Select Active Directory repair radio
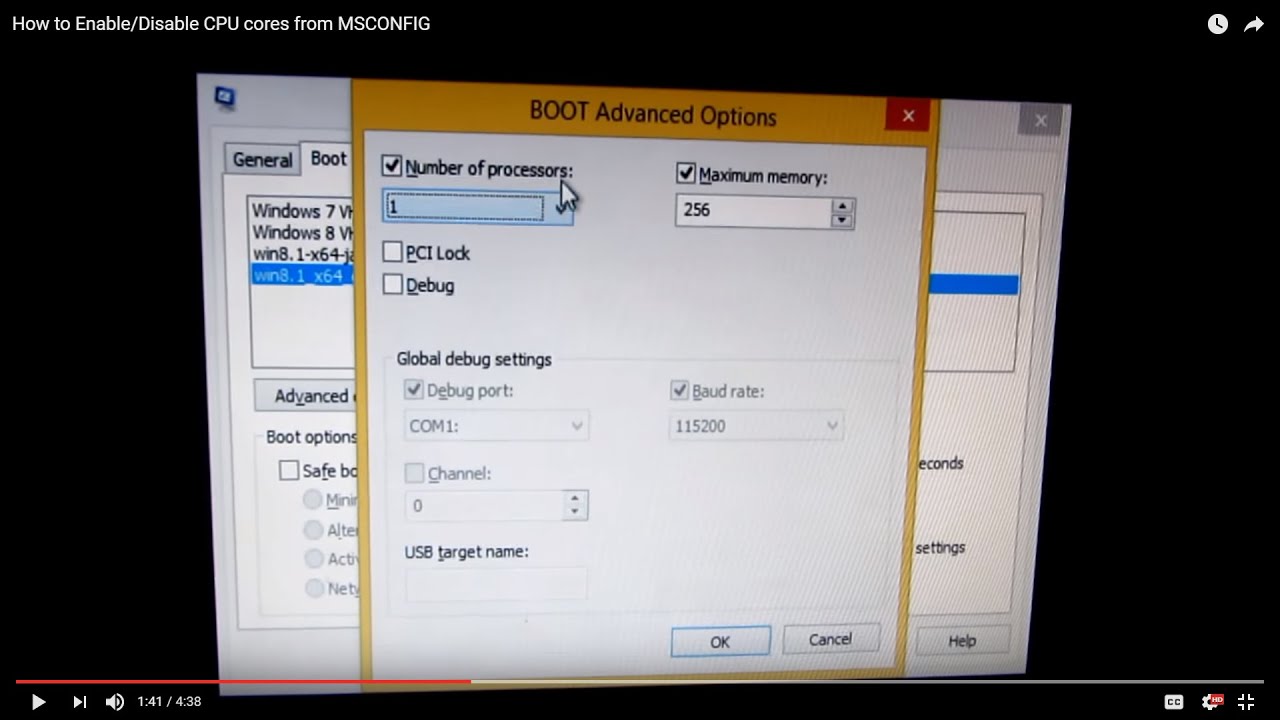Image resolution: width=1280 pixels, height=720 pixels. pos(314,558)
